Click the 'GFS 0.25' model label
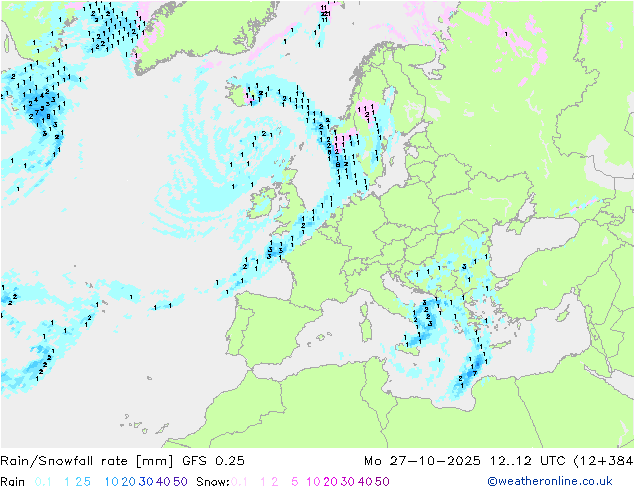The height and width of the screenshot is (490, 634). (213, 461)
